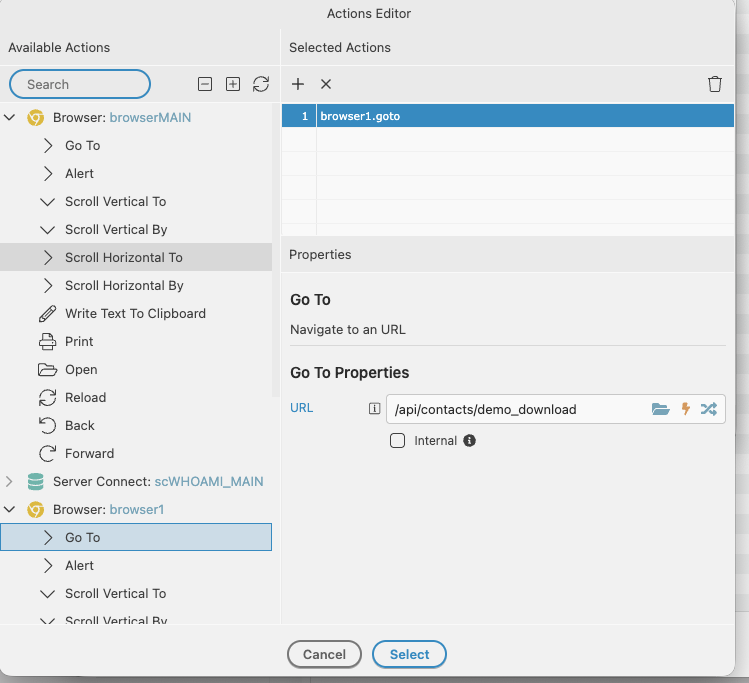
Task: Select the browser1.goto row in Selected Actions
Action: point(500,117)
